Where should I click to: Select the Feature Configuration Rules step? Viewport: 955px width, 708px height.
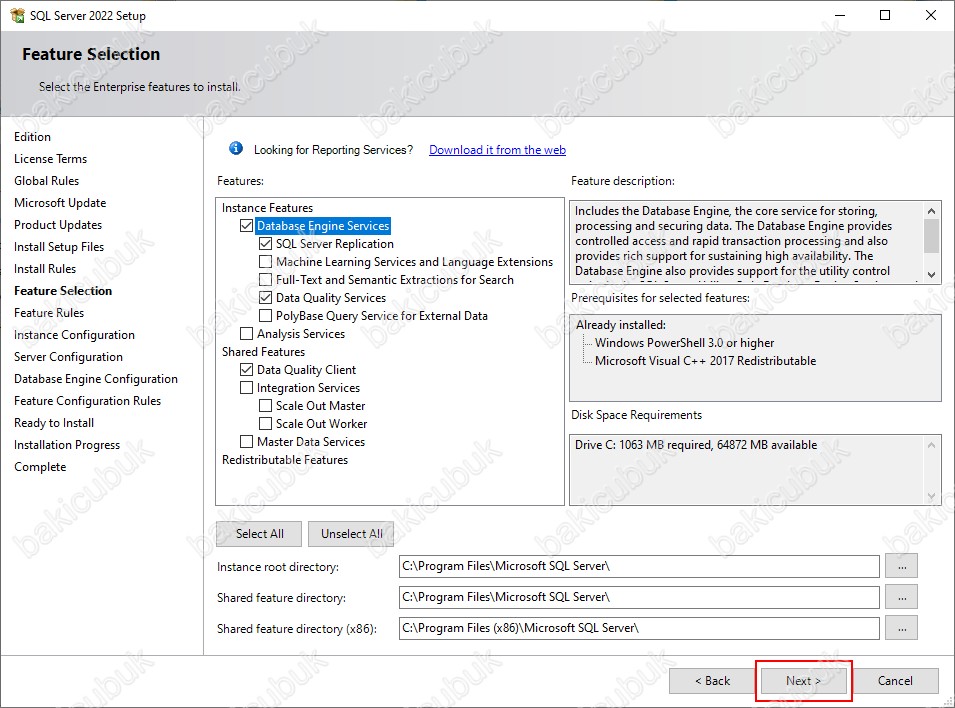[x=87, y=401]
